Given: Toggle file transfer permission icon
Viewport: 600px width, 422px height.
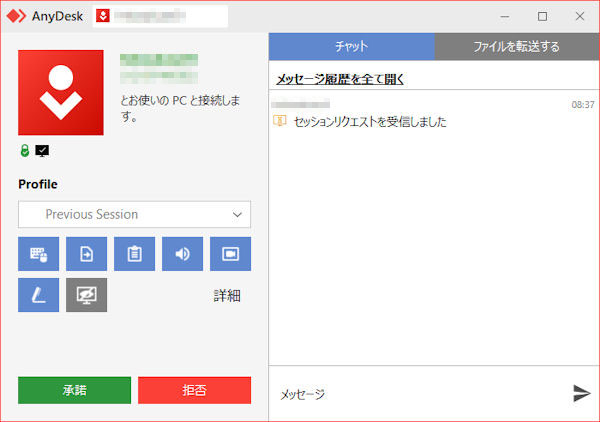Looking at the screenshot, I should pos(86,254).
